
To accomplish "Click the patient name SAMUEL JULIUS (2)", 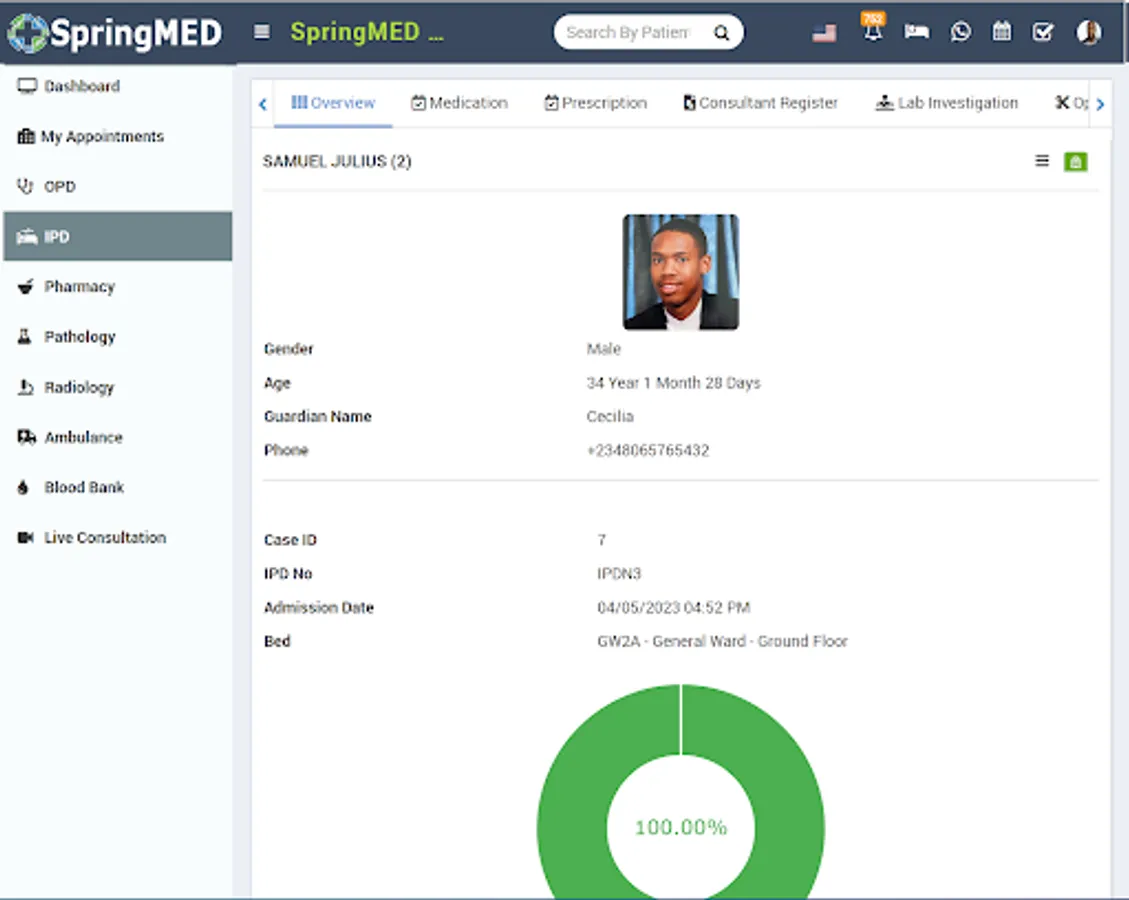I will click(337, 161).
